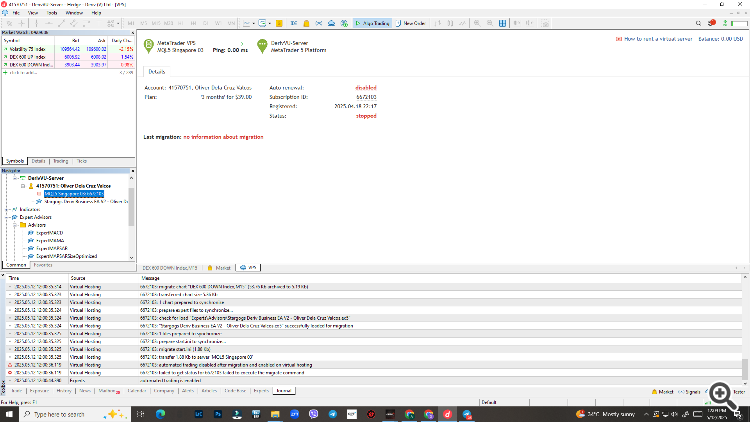
Task: Select M15 timeframe
Action: pyautogui.click(x=156, y=23)
